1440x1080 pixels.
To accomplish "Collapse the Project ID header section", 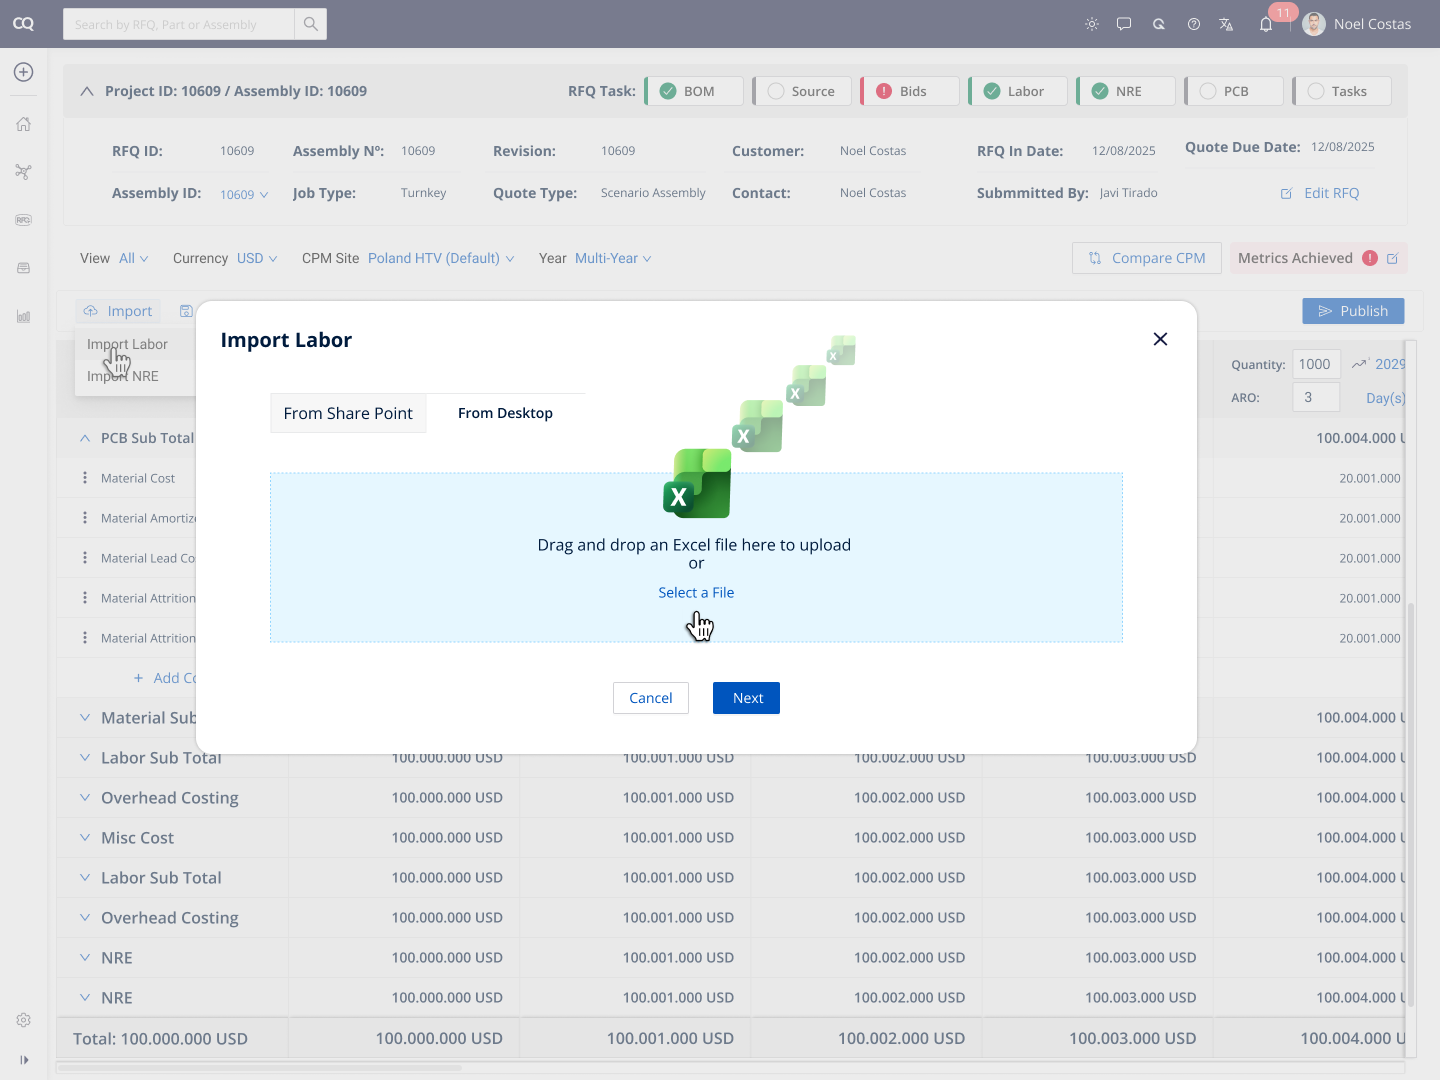I will 87,91.
